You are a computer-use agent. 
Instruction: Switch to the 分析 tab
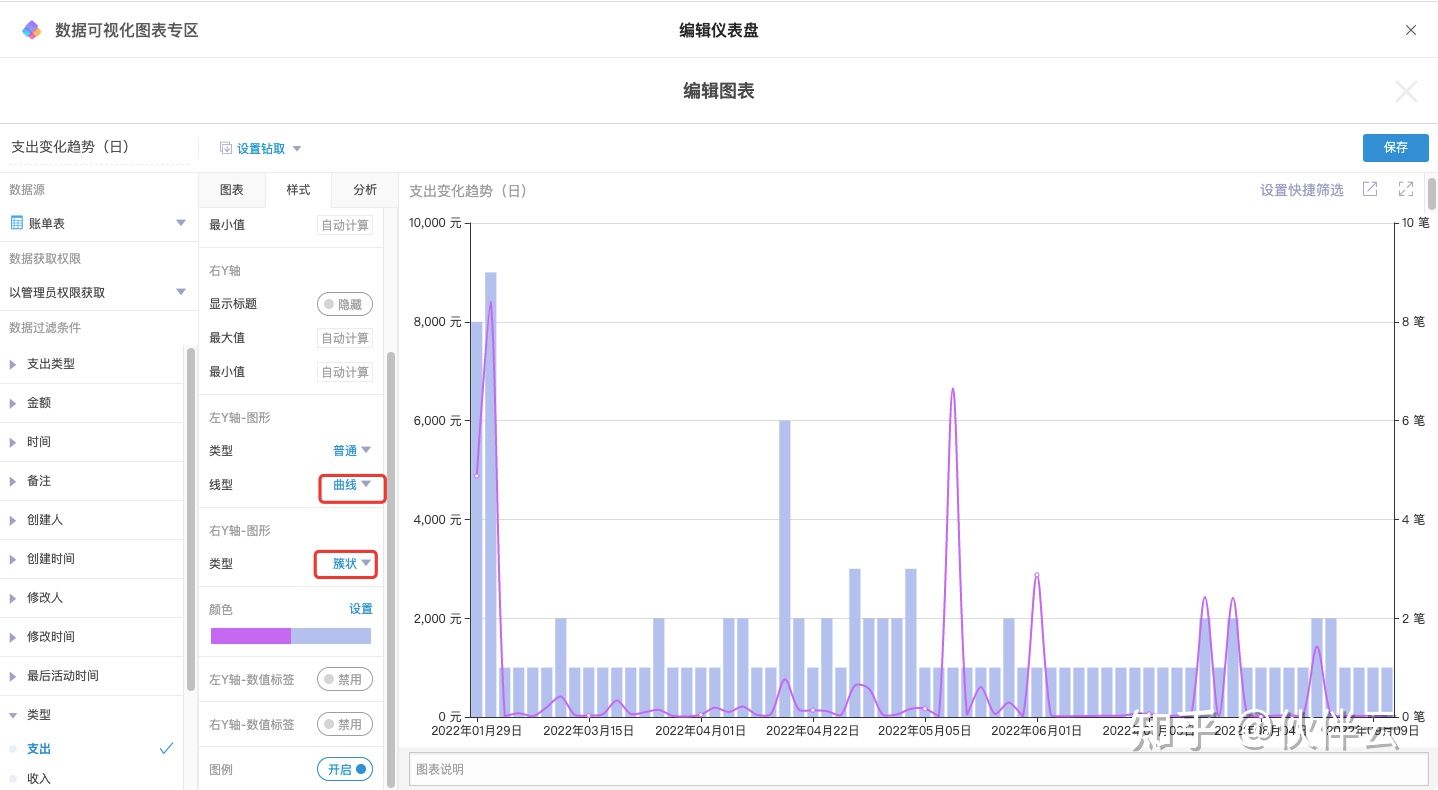[x=365, y=190]
